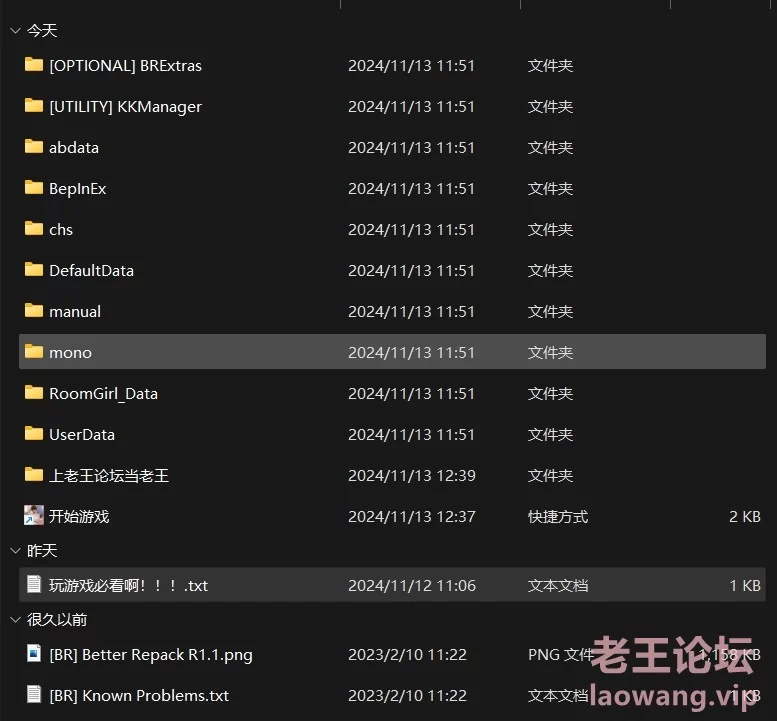Click the date of Known Problems.txt
Viewport: 777px width, 721px height.
click(407, 696)
